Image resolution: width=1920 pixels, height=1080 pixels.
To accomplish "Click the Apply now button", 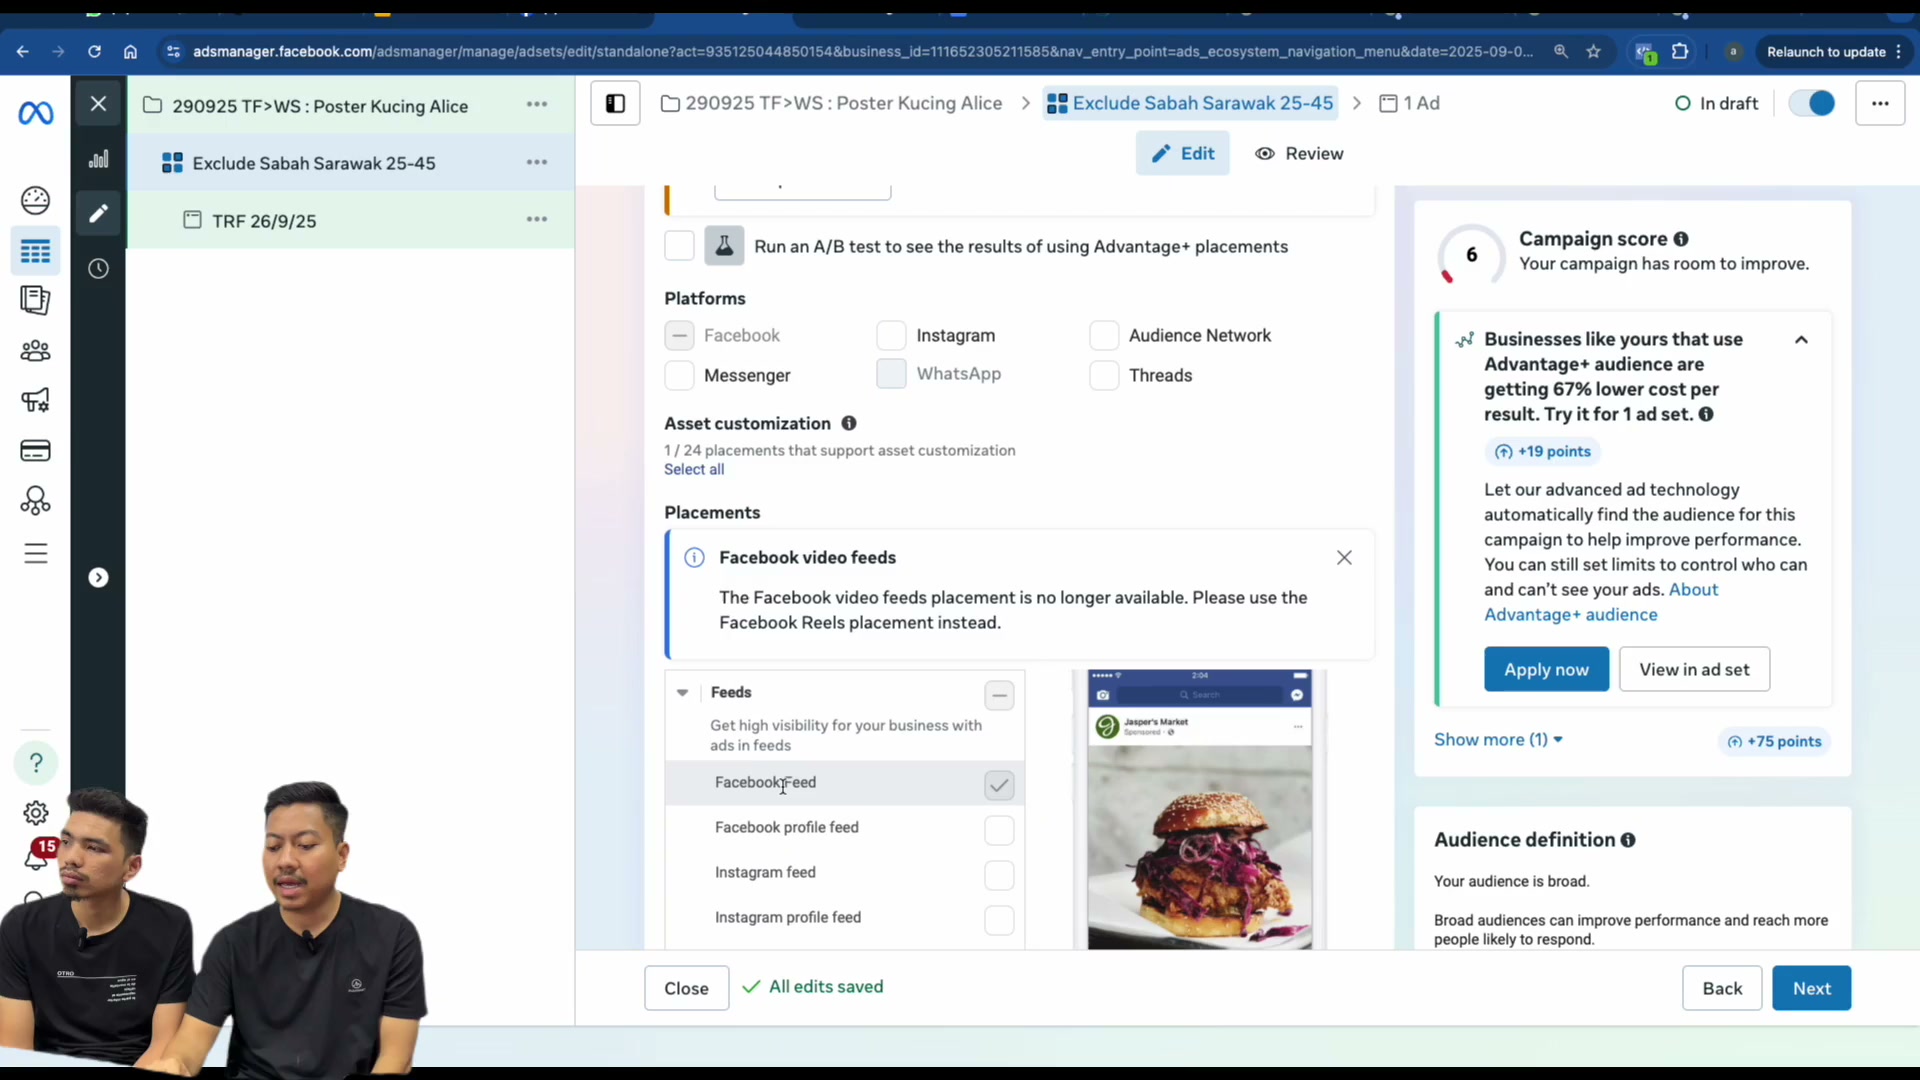I will [x=1546, y=669].
